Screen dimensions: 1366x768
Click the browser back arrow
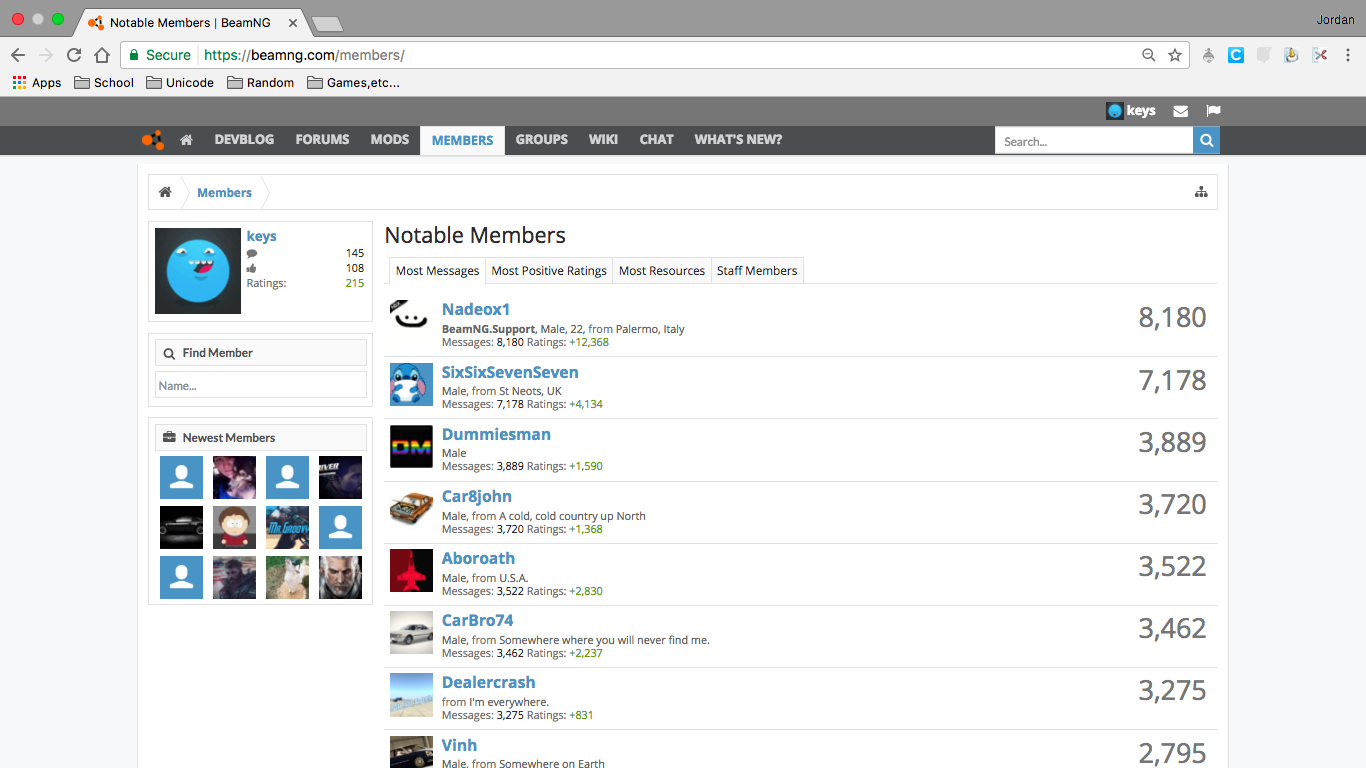pos(17,55)
